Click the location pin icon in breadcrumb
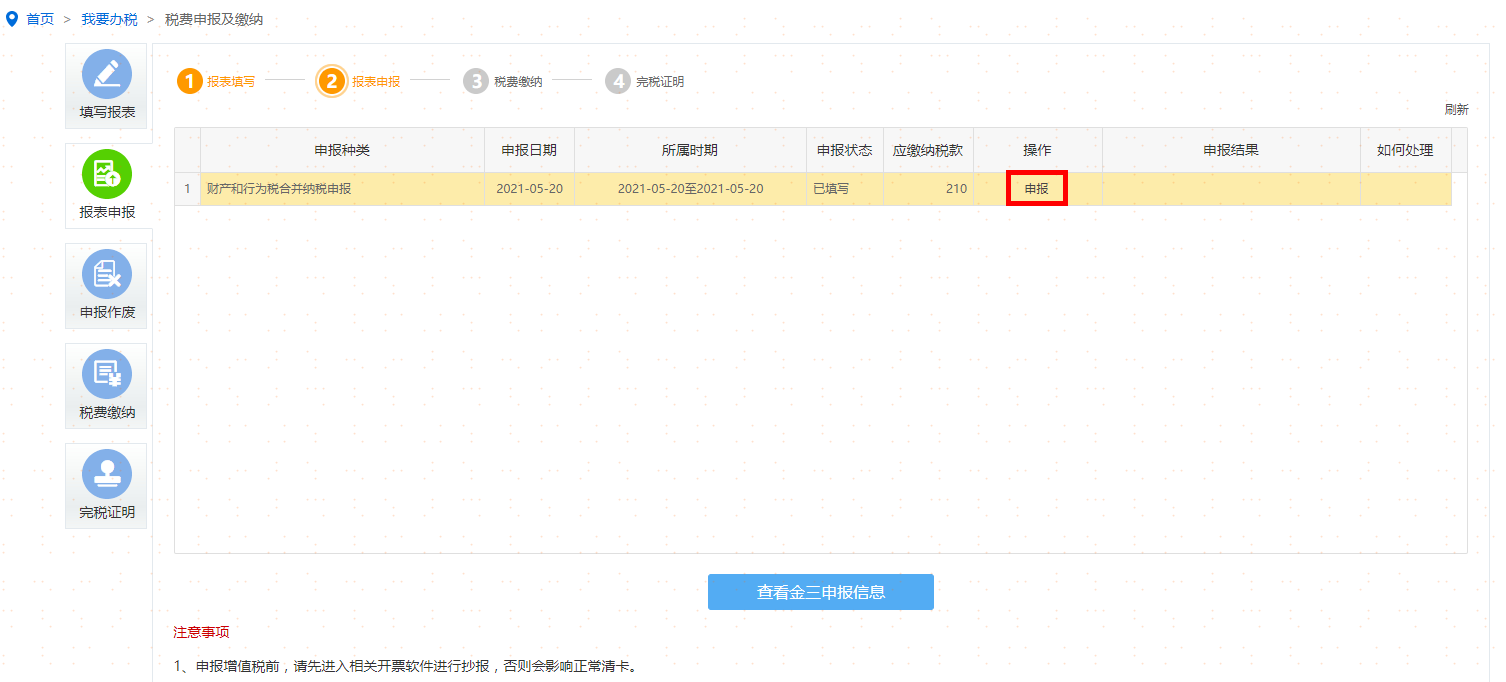Viewport: 1506px width, 682px height. click(12, 19)
